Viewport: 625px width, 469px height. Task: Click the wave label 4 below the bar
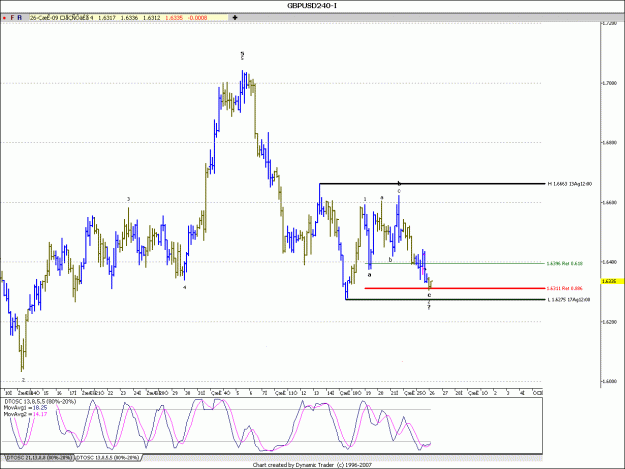coord(185,287)
